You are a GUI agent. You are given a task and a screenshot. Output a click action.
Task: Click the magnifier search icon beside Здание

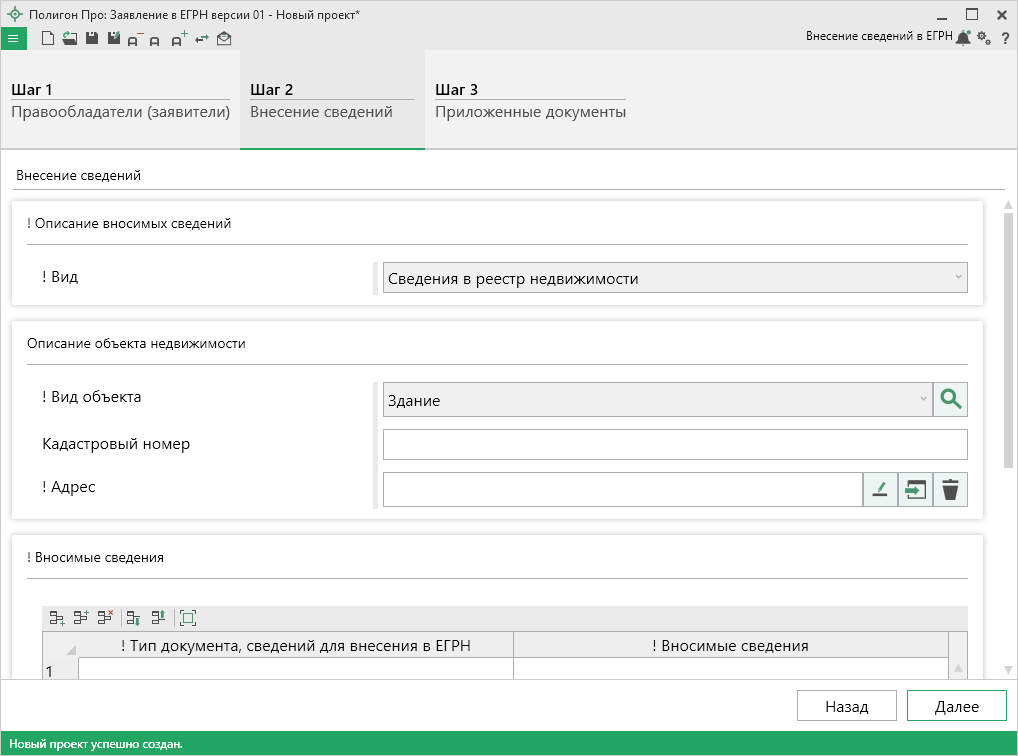point(950,400)
